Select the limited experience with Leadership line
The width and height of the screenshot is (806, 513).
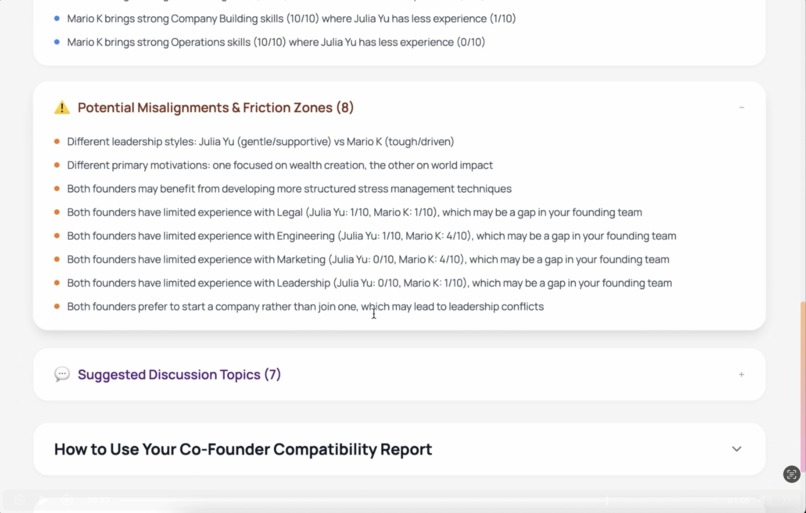click(x=370, y=283)
